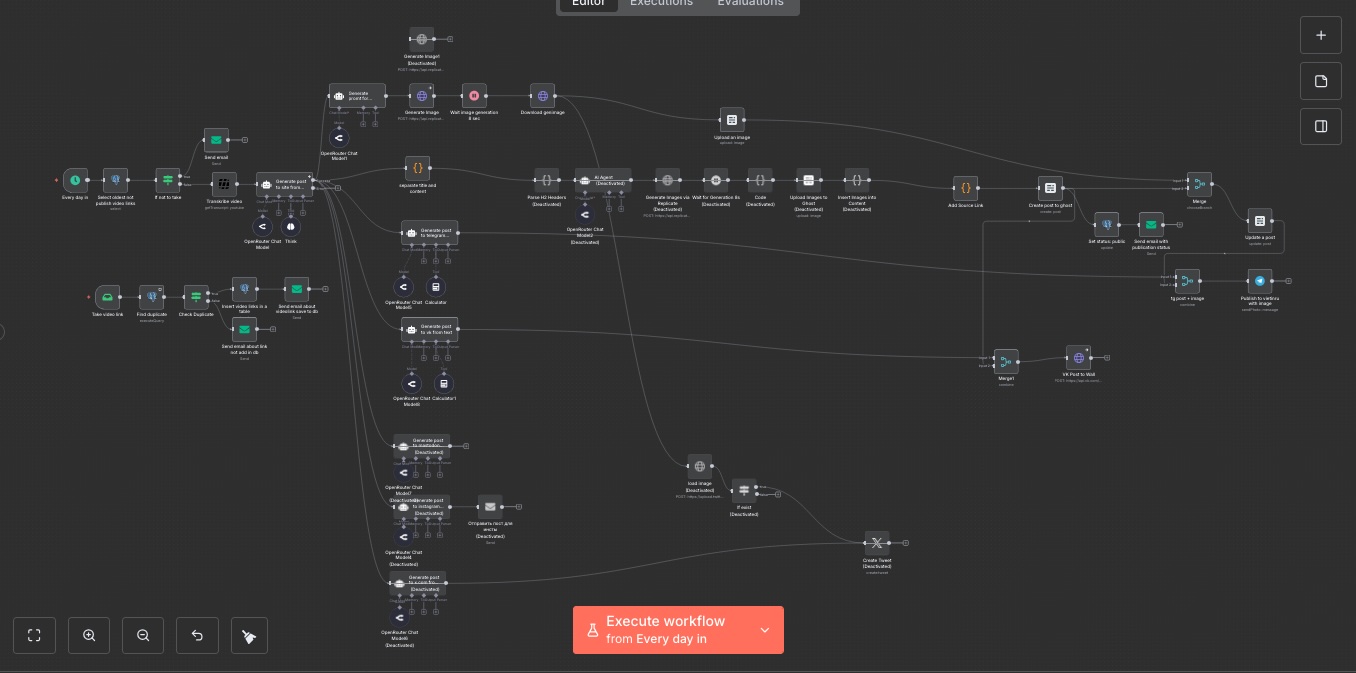Add a new node with plus button
The width and height of the screenshot is (1356, 673).
click(x=1320, y=35)
